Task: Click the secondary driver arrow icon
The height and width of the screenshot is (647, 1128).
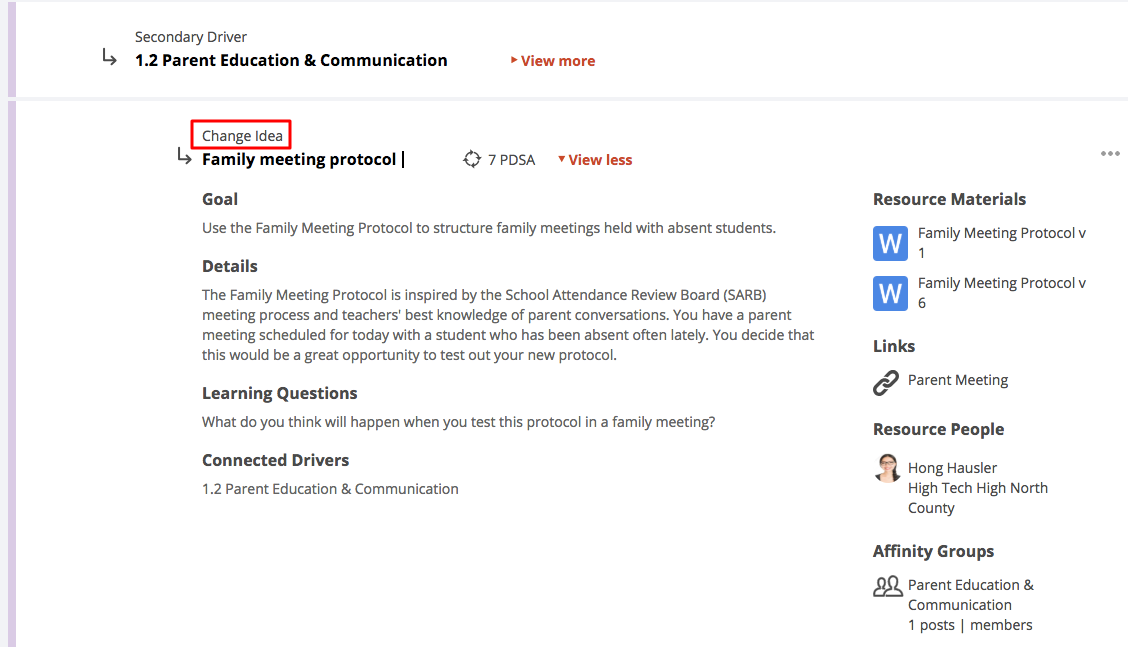Action: click(109, 56)
